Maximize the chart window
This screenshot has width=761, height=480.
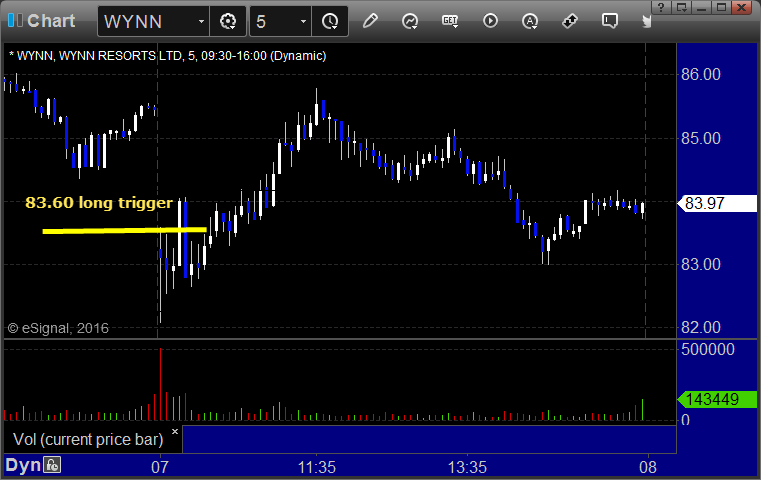click(722, 7)
